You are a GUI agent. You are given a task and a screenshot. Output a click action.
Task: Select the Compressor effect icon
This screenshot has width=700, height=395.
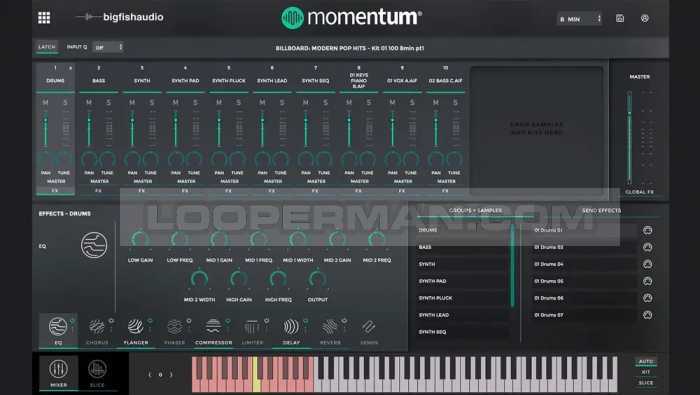[213, 327]
